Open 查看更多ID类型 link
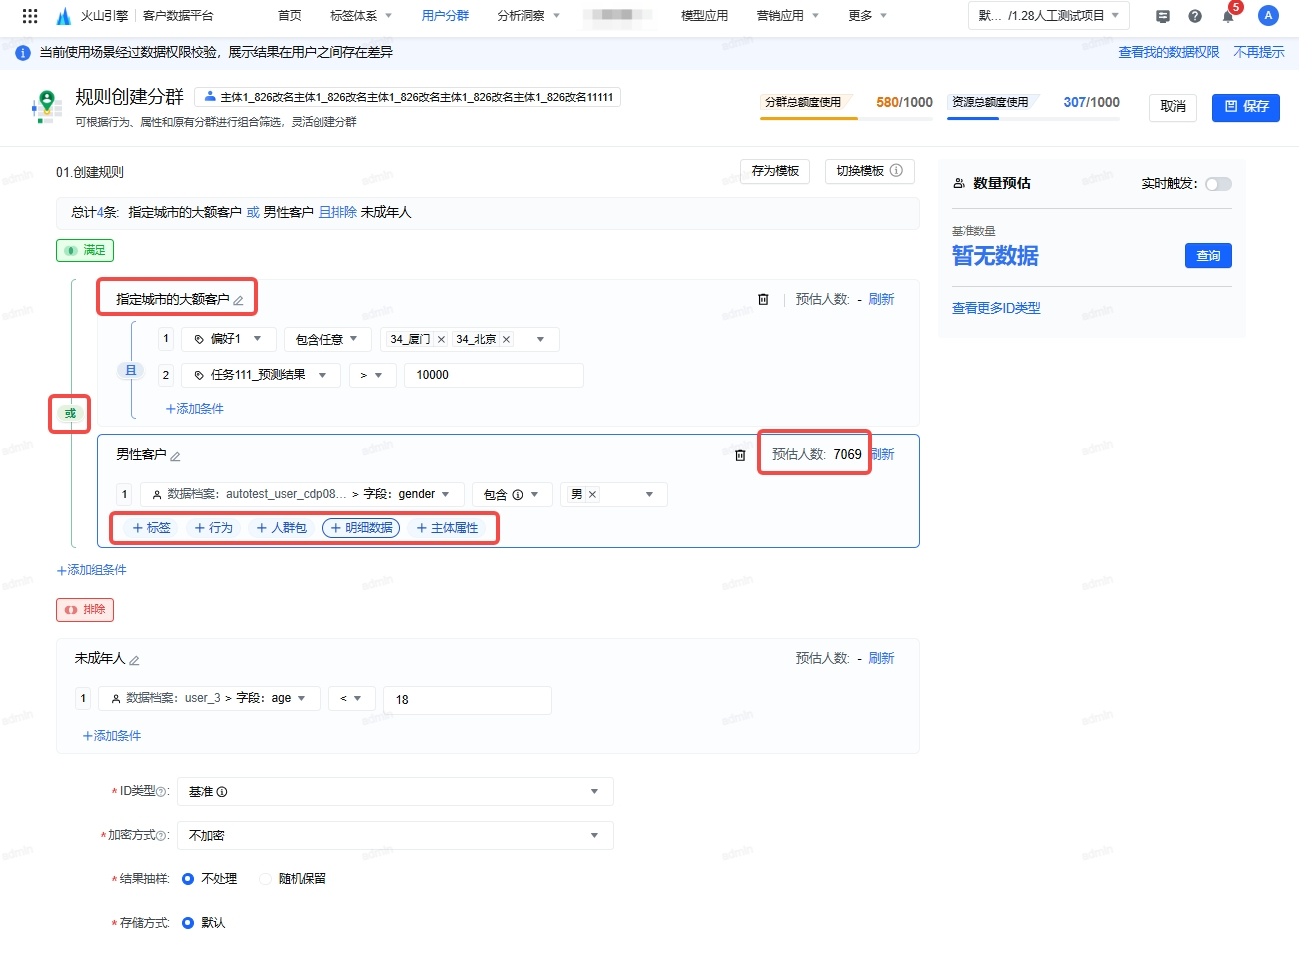The image size is (1299, 953). pos(996,308)
